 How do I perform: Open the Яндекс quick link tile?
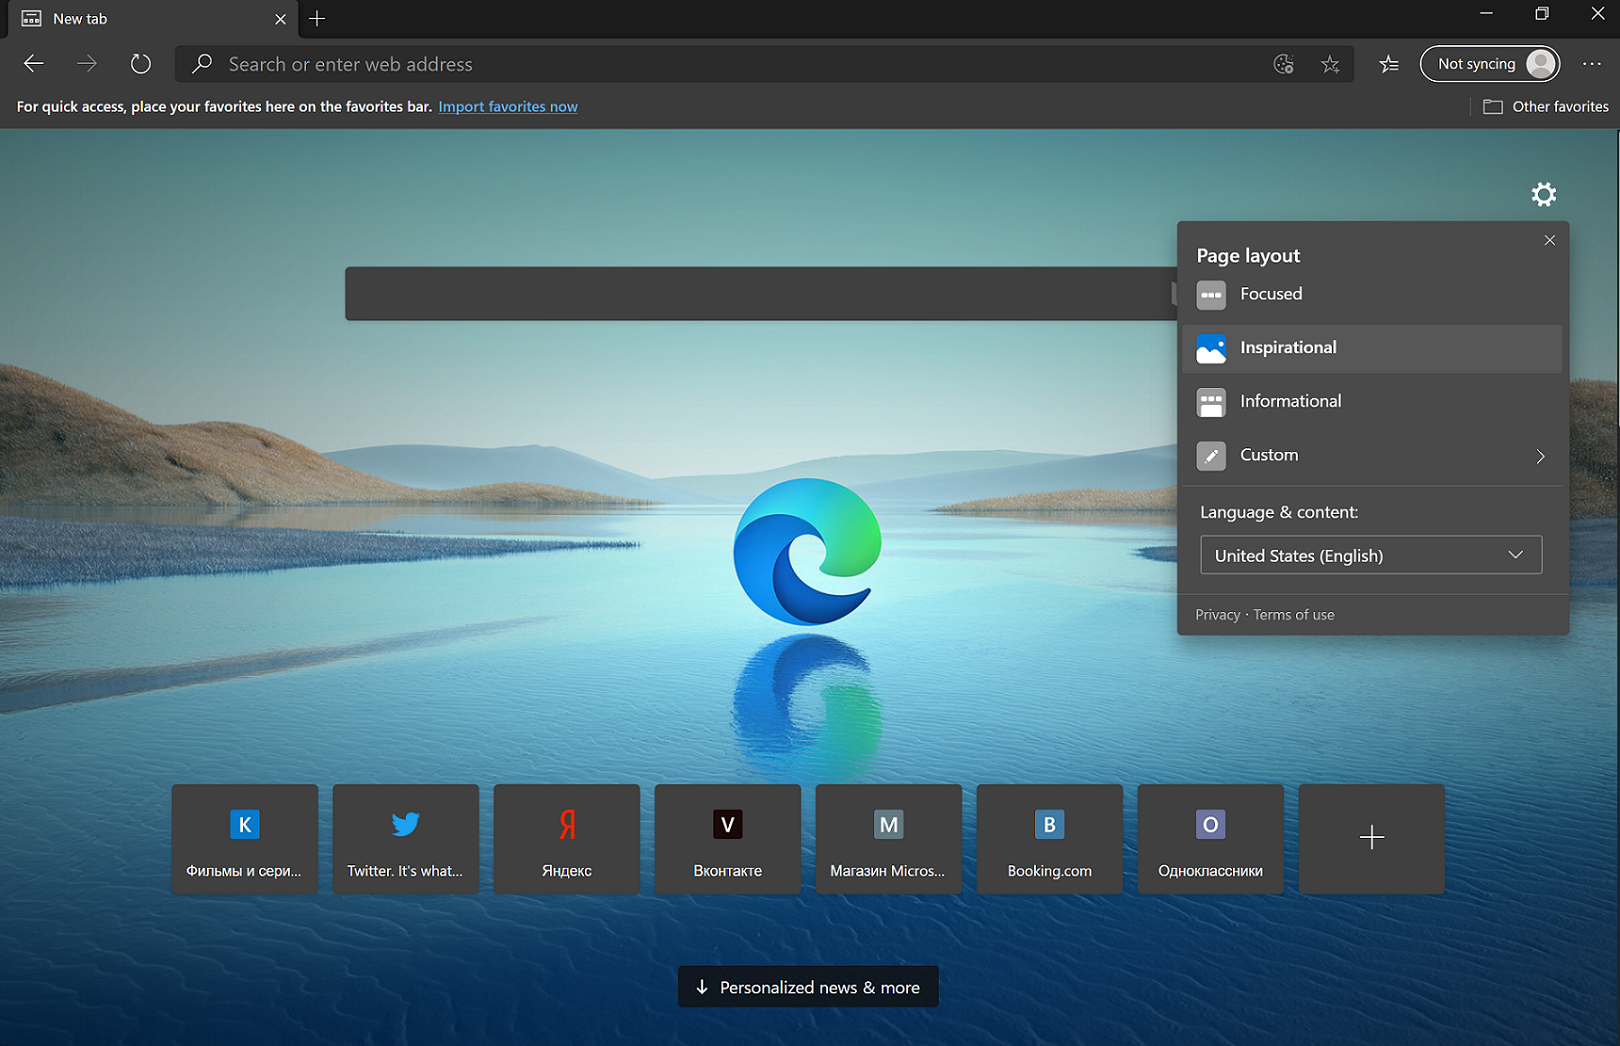click(x=567, y=839)
